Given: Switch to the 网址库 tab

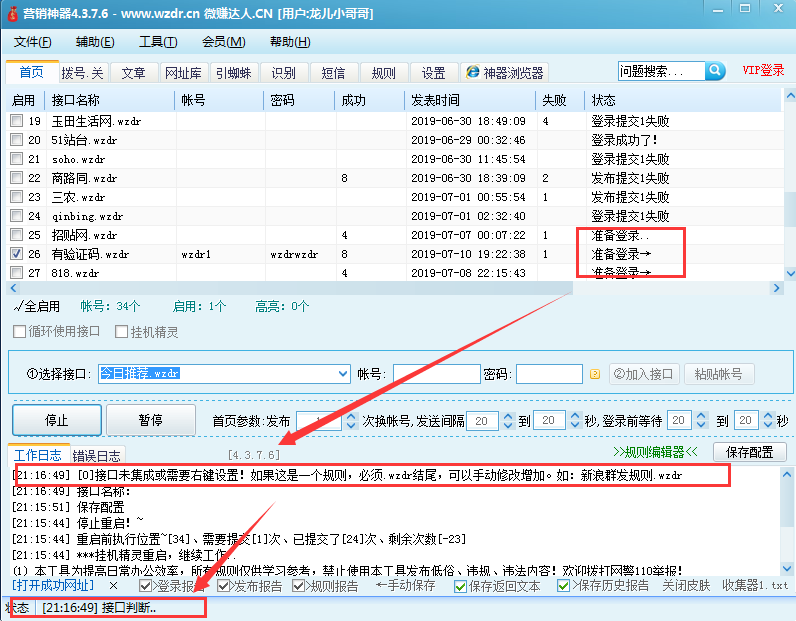Looking at the screenshot, I should click(183, 73).
